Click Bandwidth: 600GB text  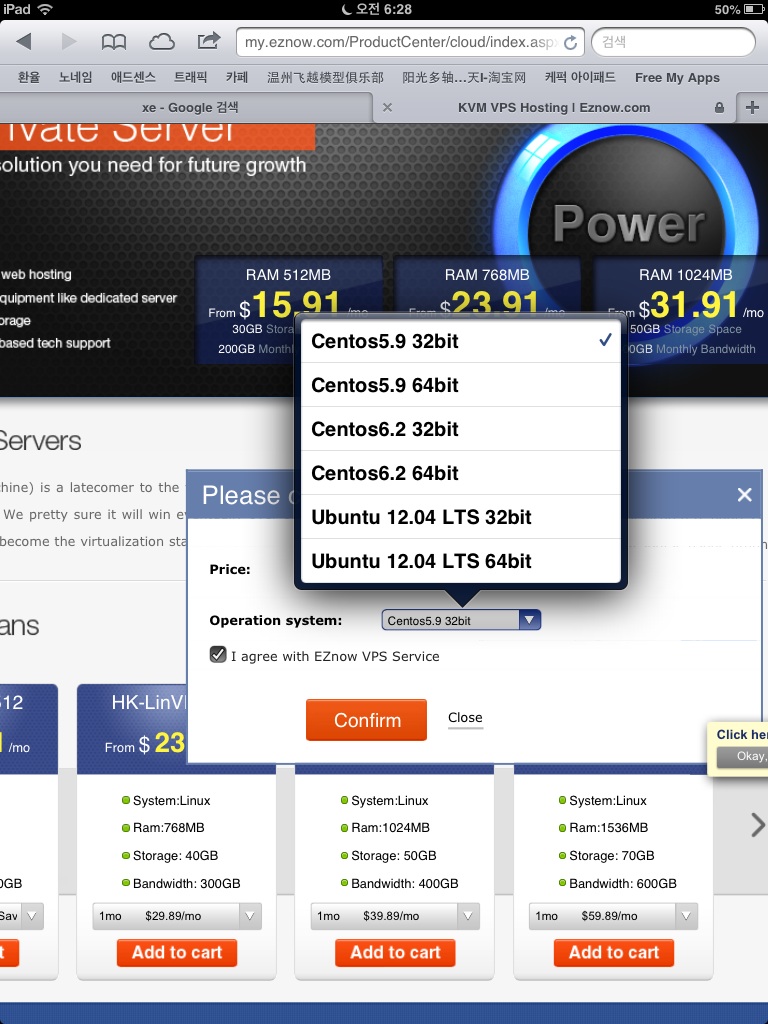[622, 884]
